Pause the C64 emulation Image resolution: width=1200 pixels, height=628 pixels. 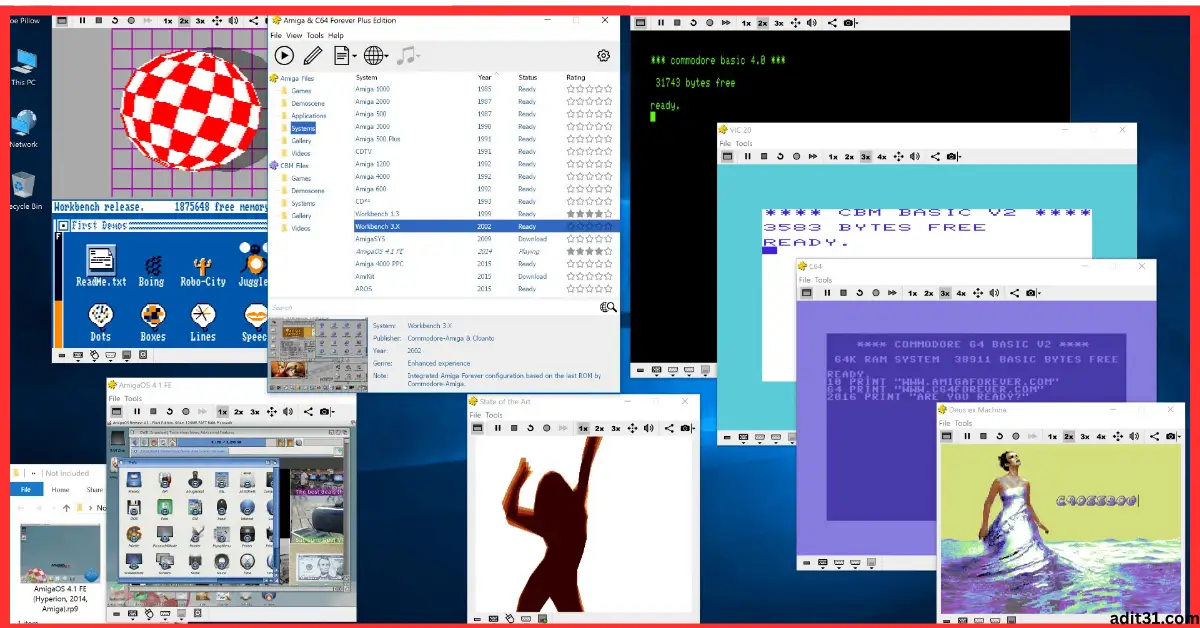click(827, 293)
